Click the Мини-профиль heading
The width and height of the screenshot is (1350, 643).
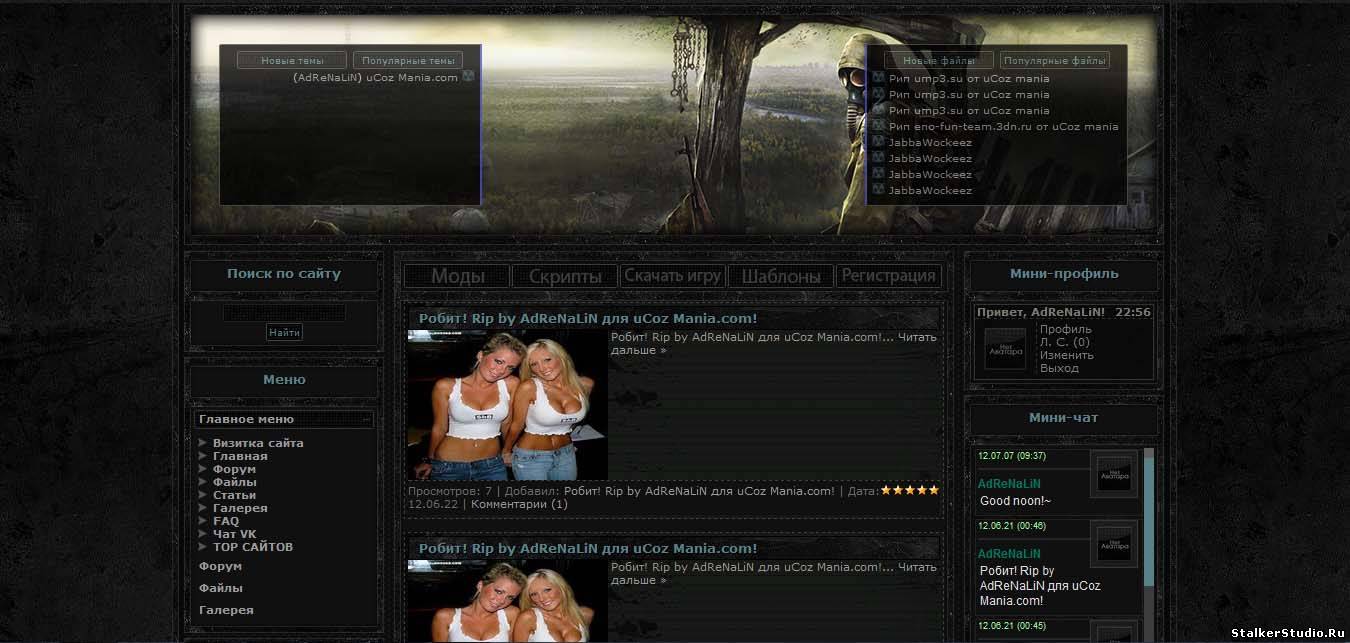pos(1064,274)
